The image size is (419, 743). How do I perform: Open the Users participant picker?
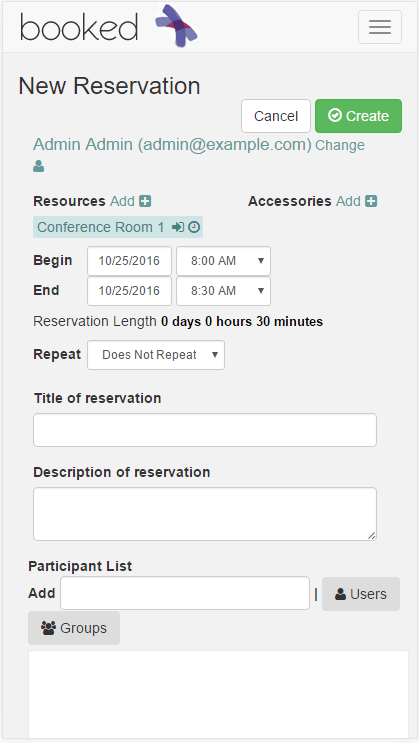pos(361,594)
